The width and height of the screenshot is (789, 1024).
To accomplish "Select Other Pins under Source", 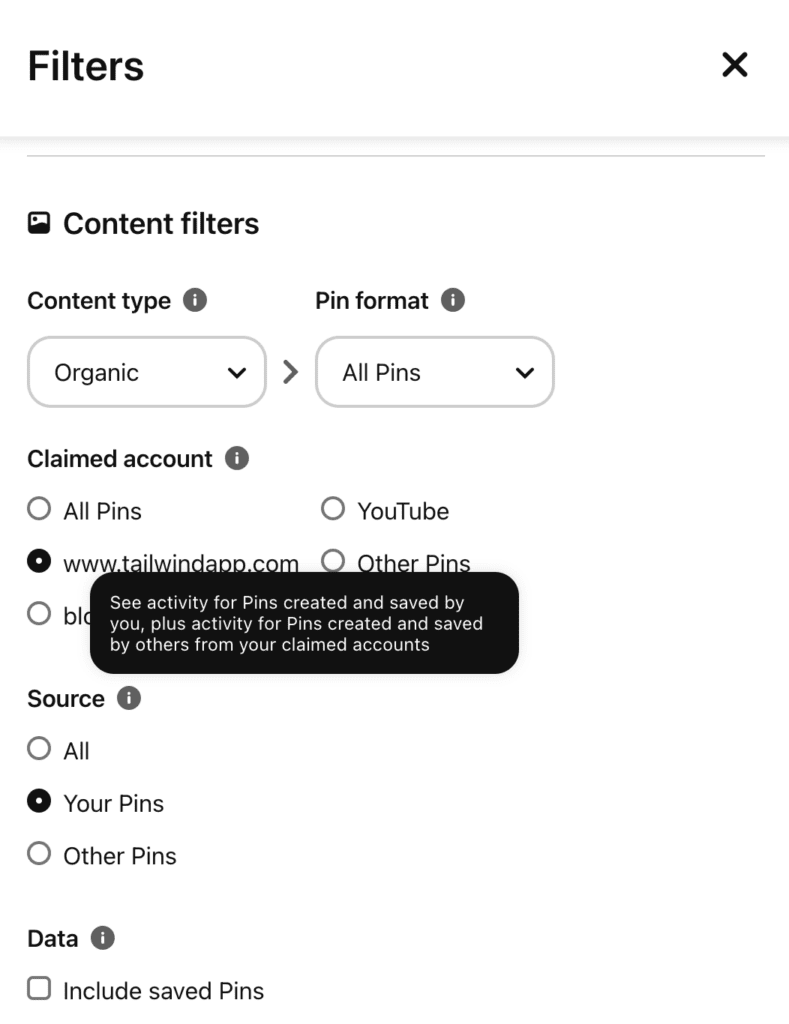I will 38,854.
